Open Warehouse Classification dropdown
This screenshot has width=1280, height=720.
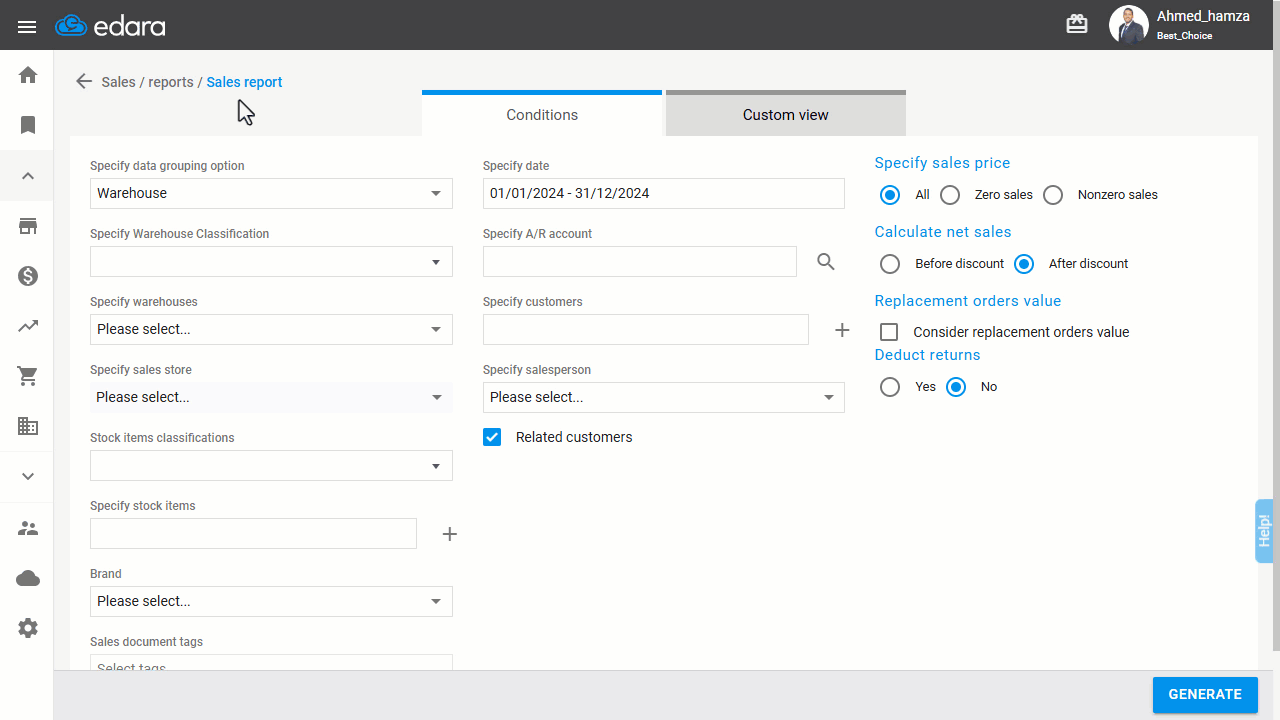pos(271,261)
